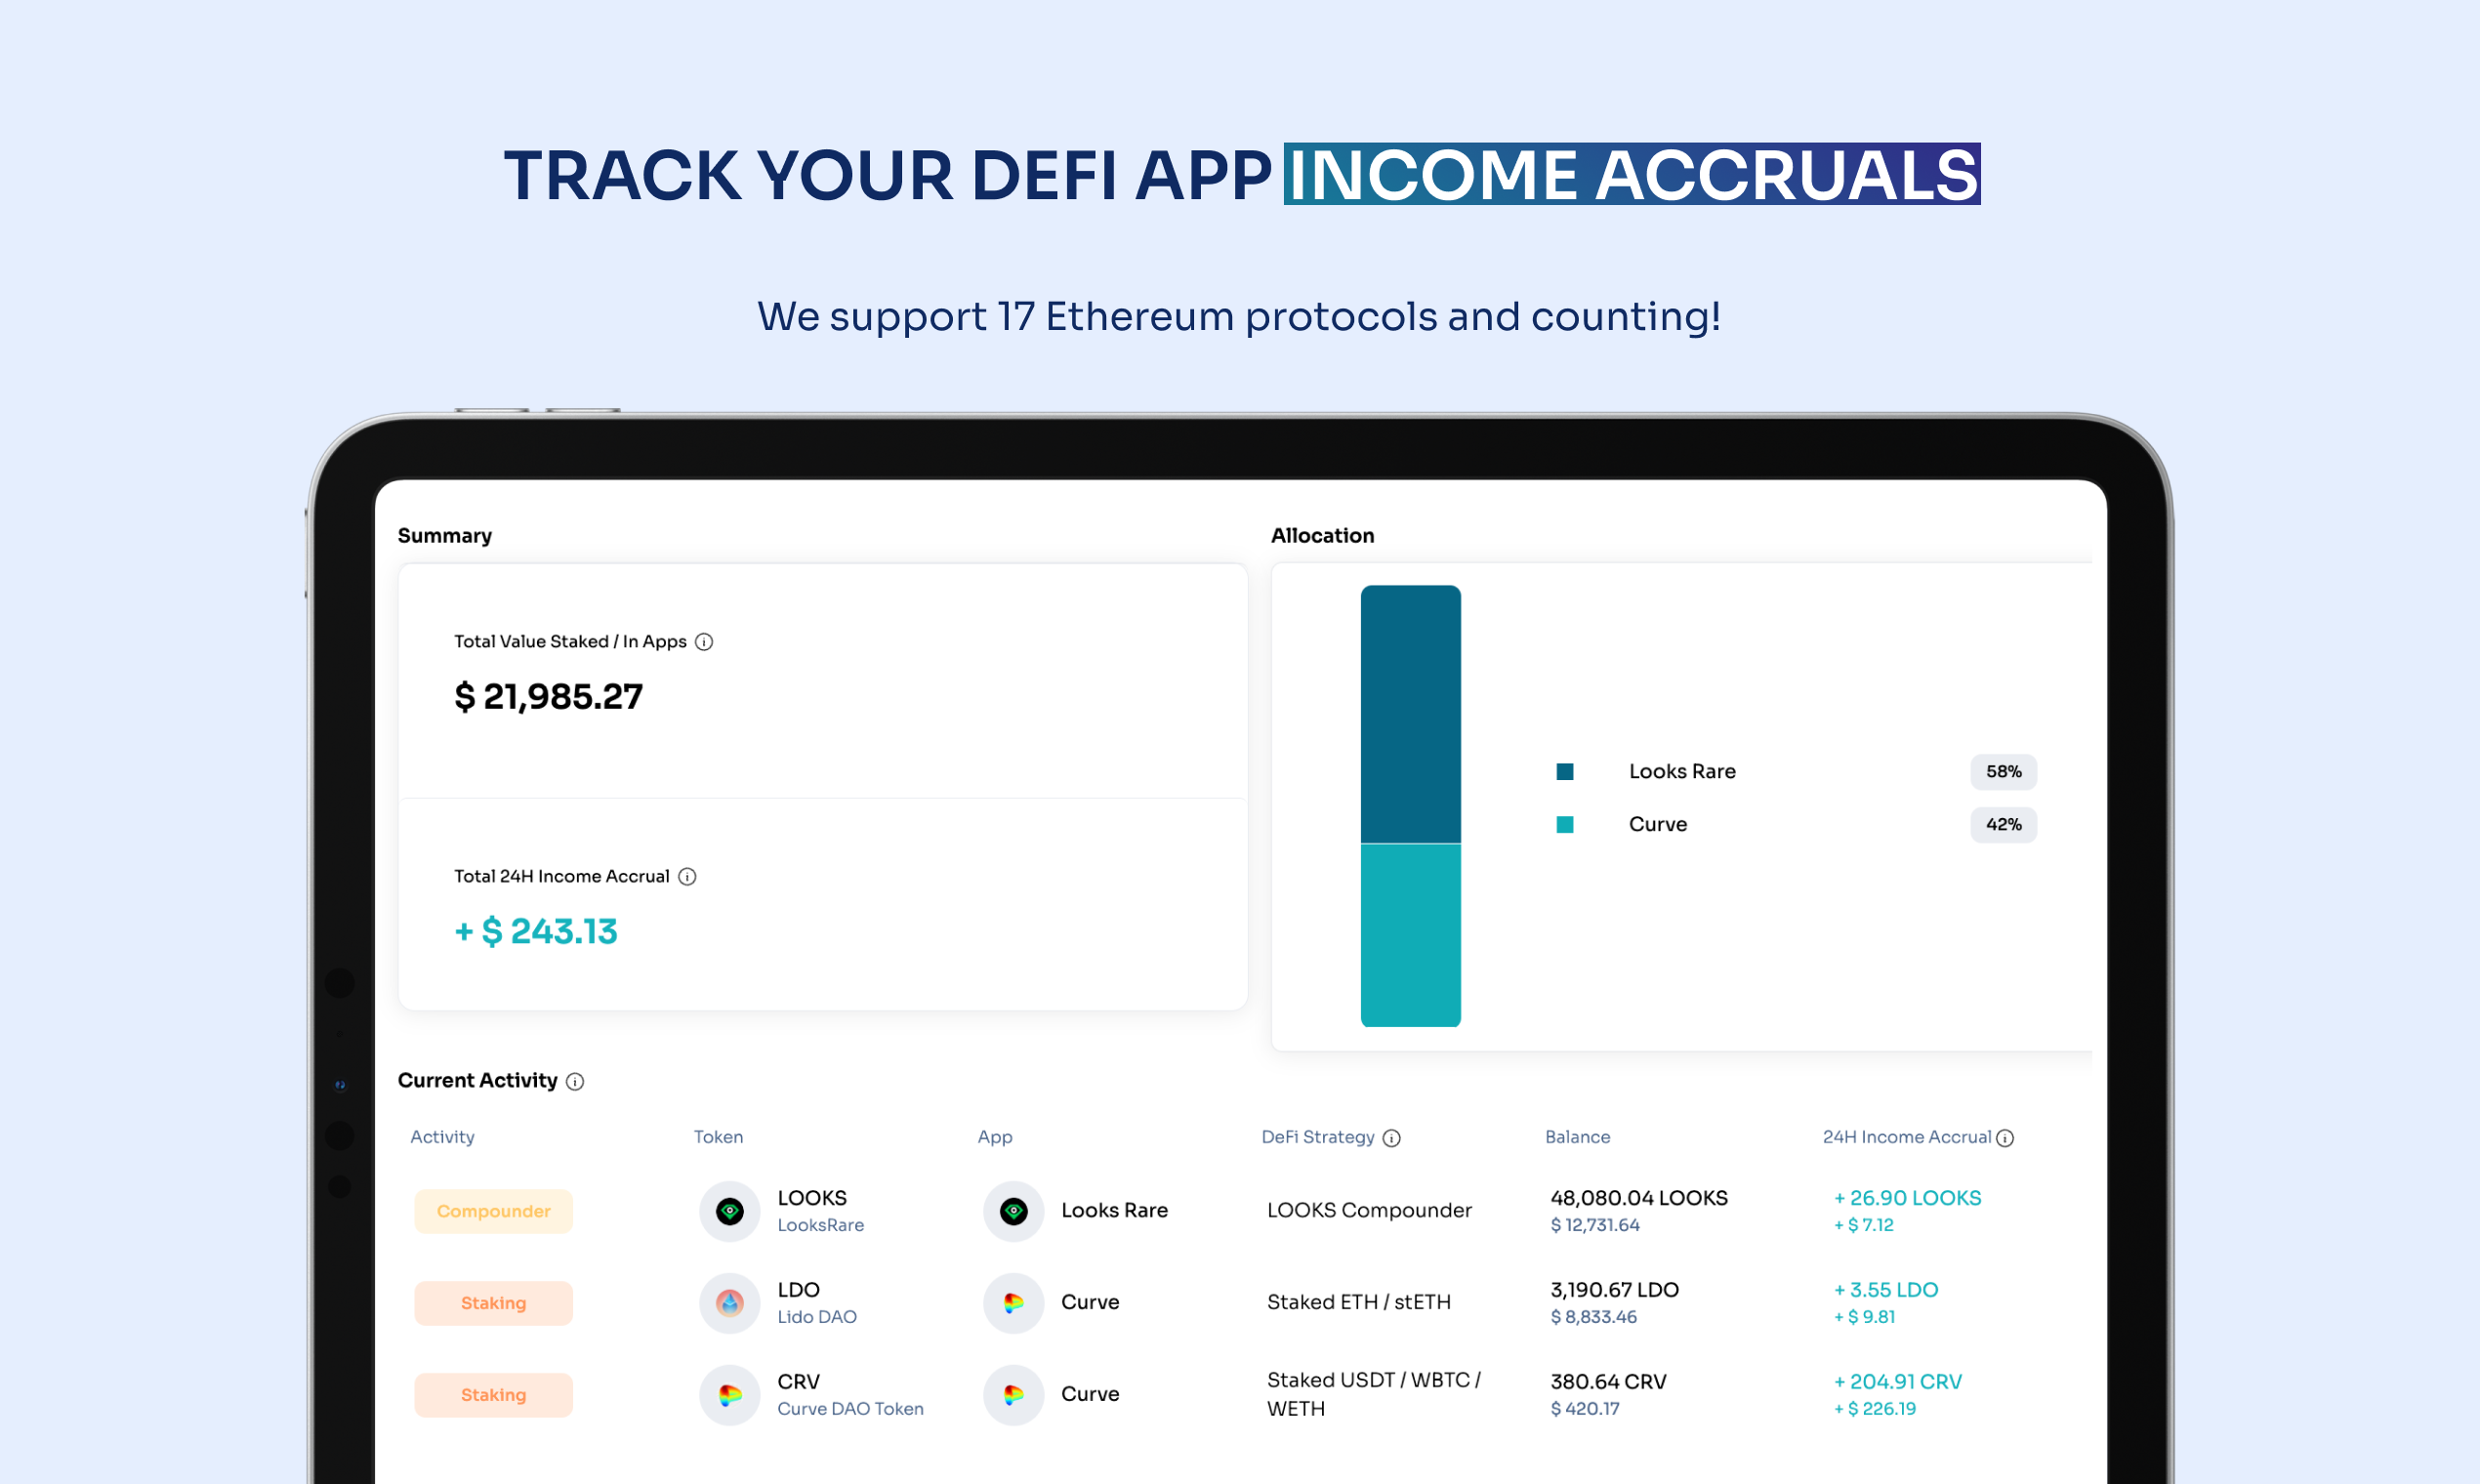Click the 42% allocation badge
Viewport: 2480px width, 1484px height.
(x=2003, y=825)
